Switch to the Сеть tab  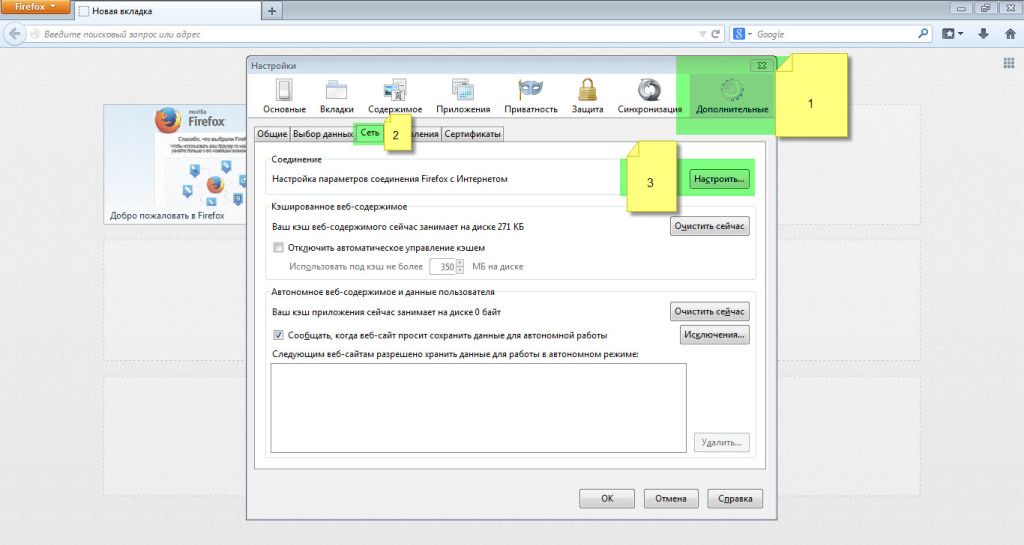pos(370,132)
